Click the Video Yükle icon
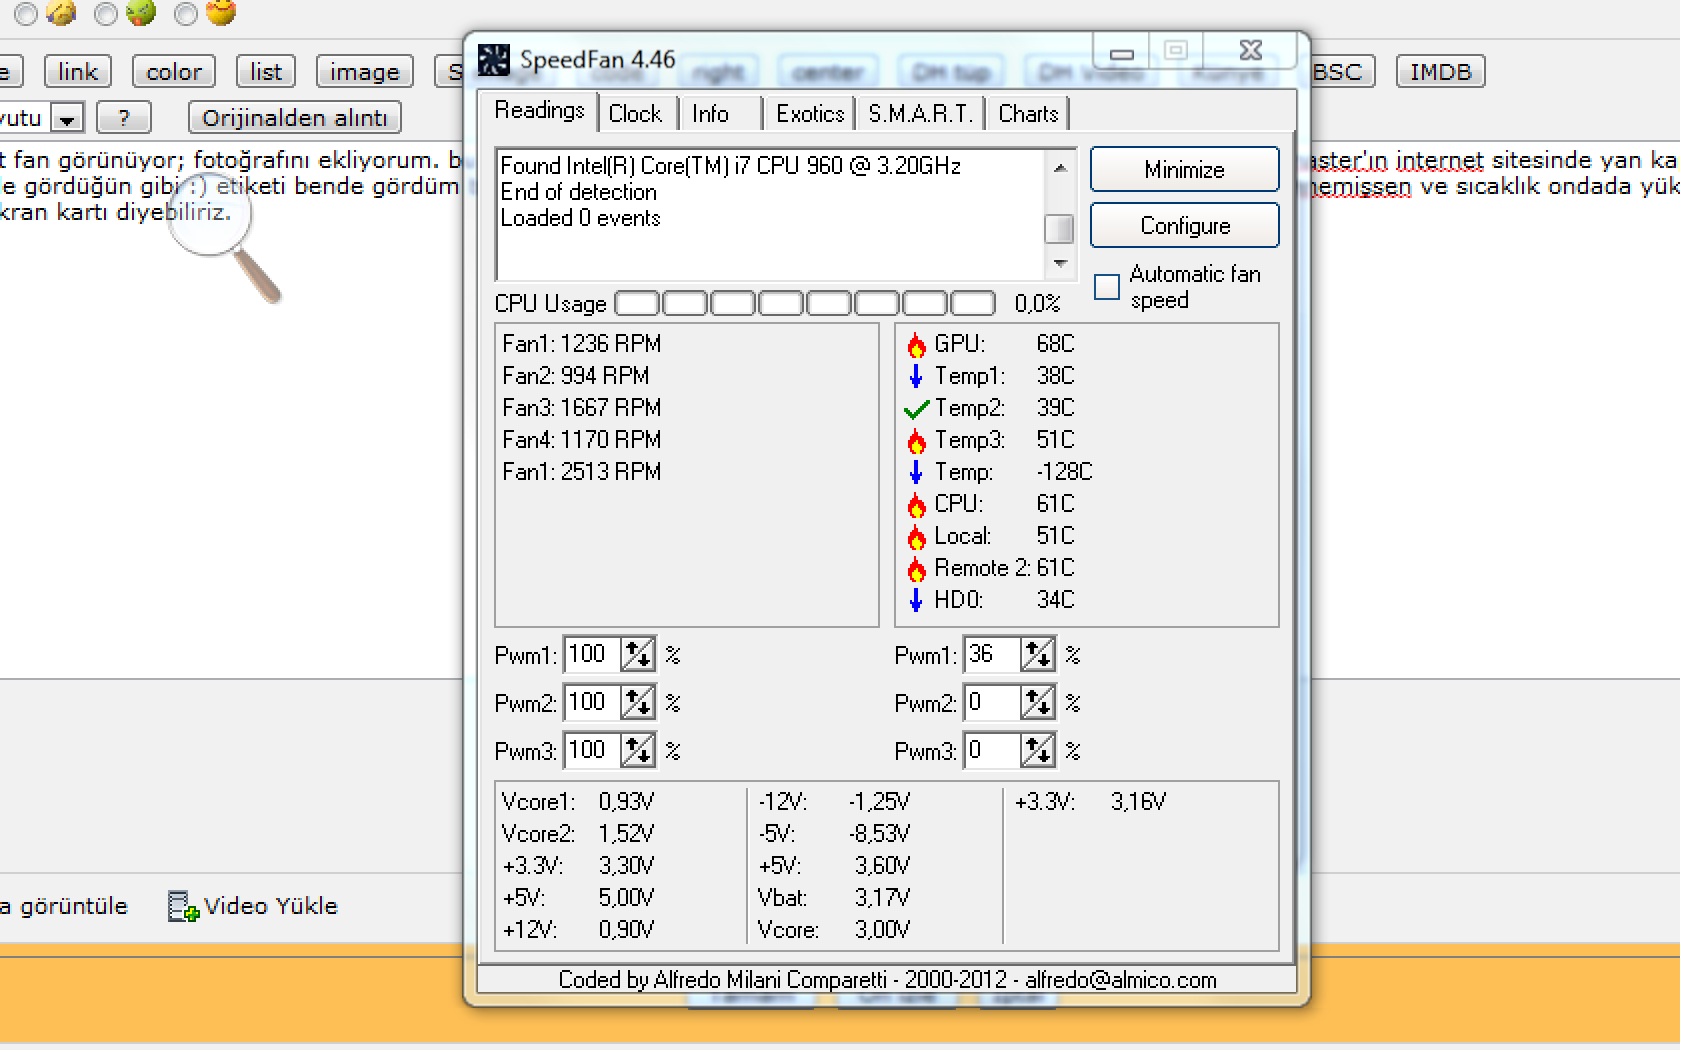The height and width of the screenshot is (1052, 1692). pyautogui.click(x=183, y=906)
